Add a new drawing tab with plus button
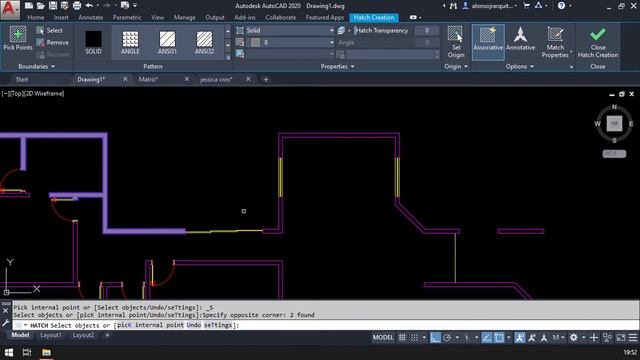 point(266,80)
